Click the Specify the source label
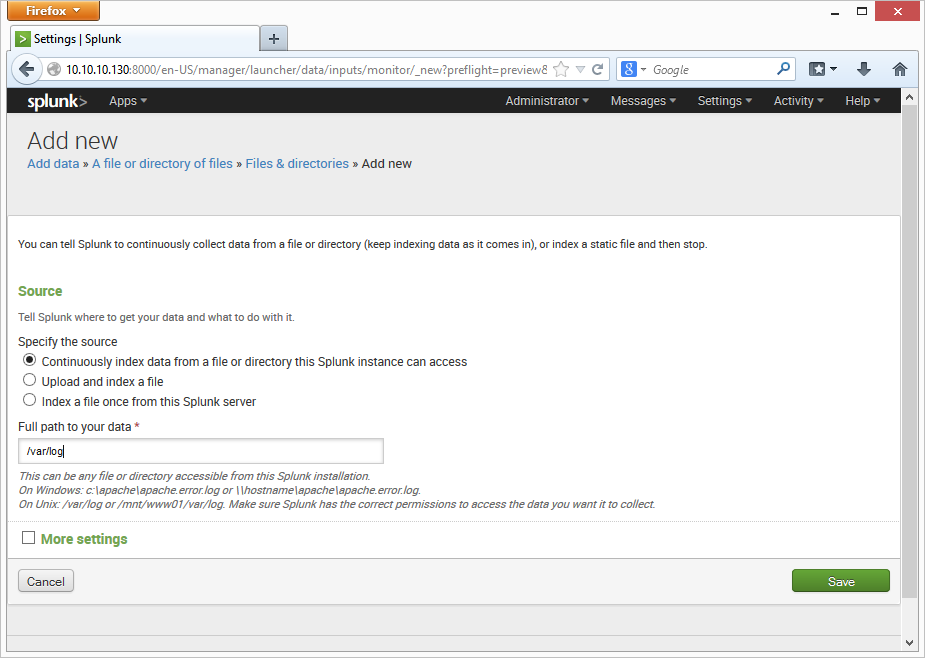 click(68, 342)
